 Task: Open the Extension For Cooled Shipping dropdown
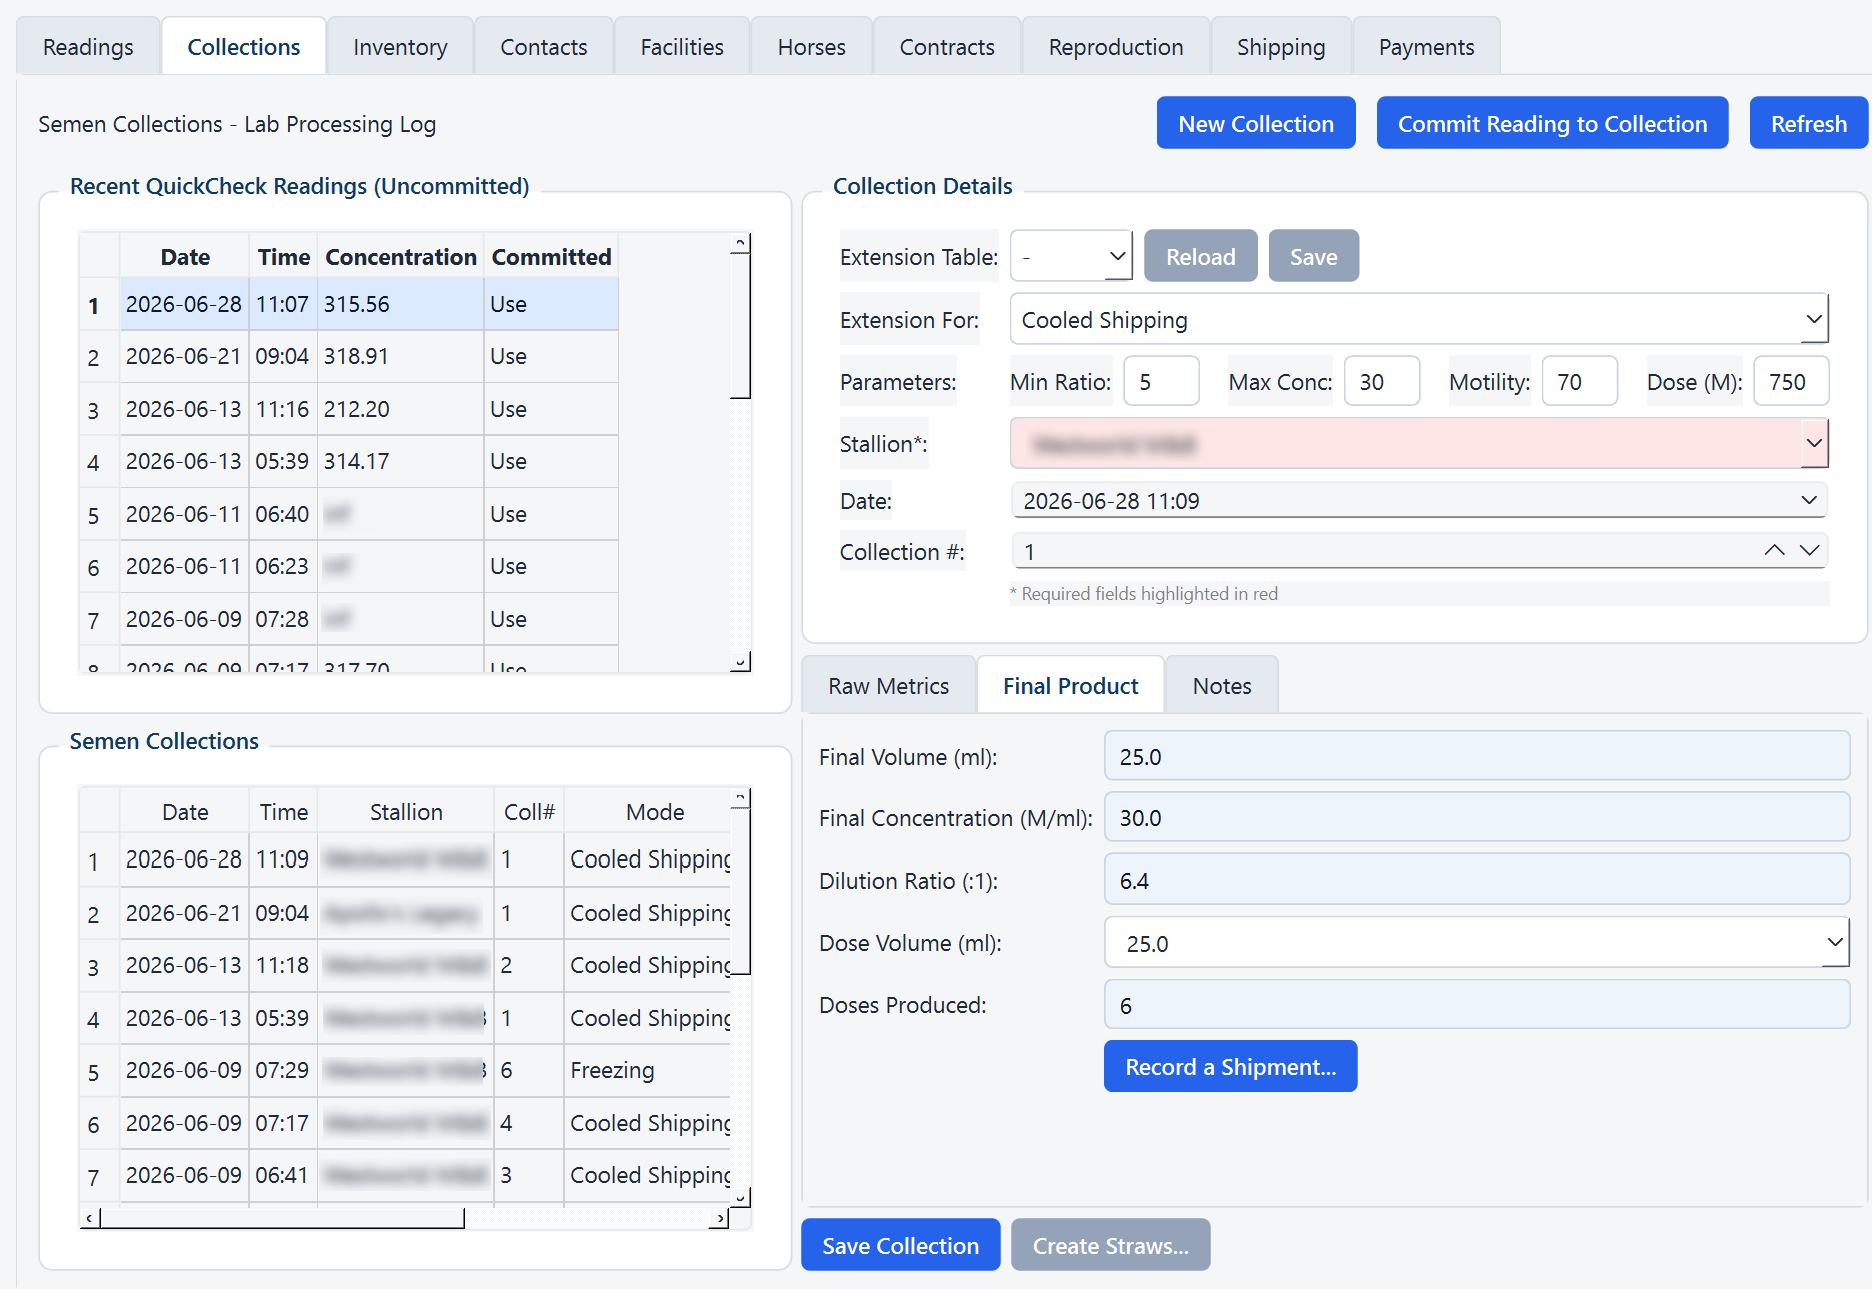pyautogui.click(x=1419, y=319)
